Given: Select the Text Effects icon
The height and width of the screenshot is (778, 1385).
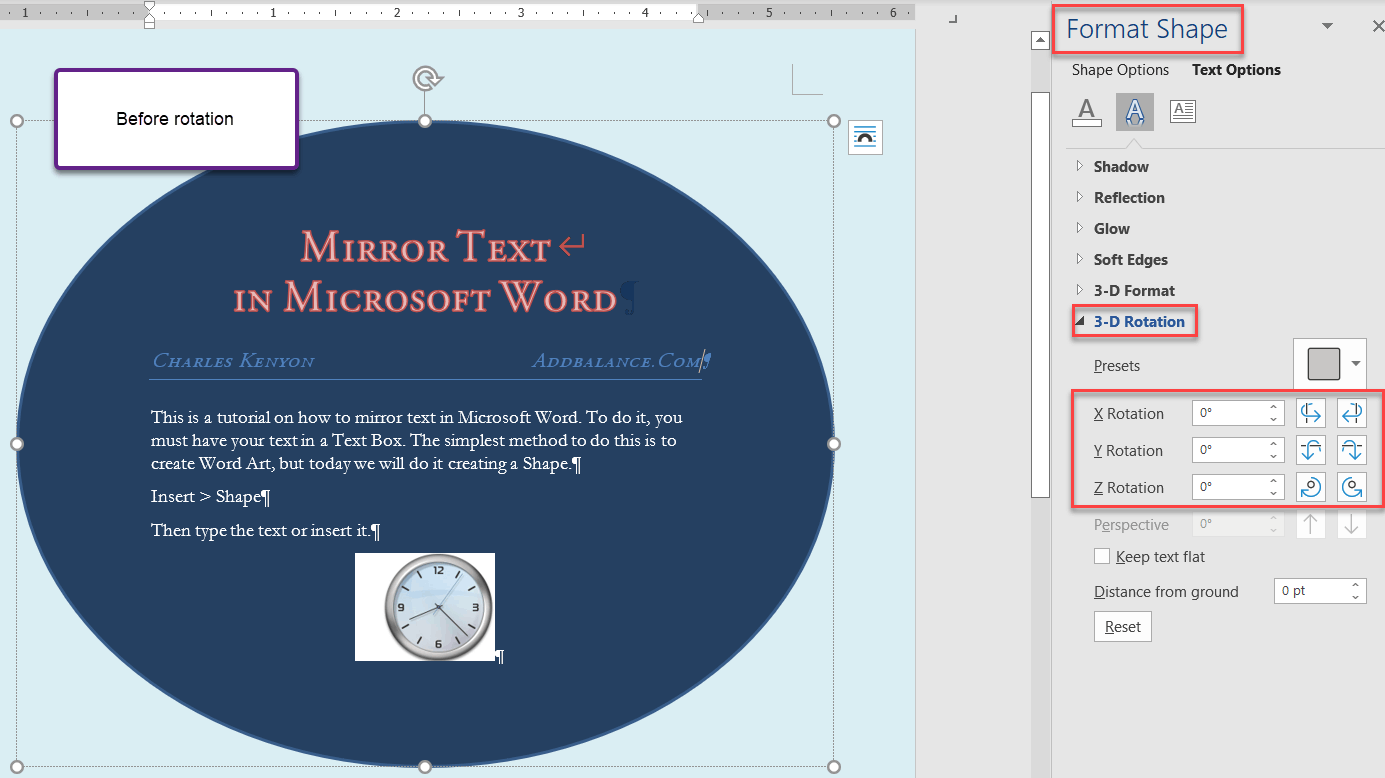Looking at the screenshot, I should (1135, 112).
